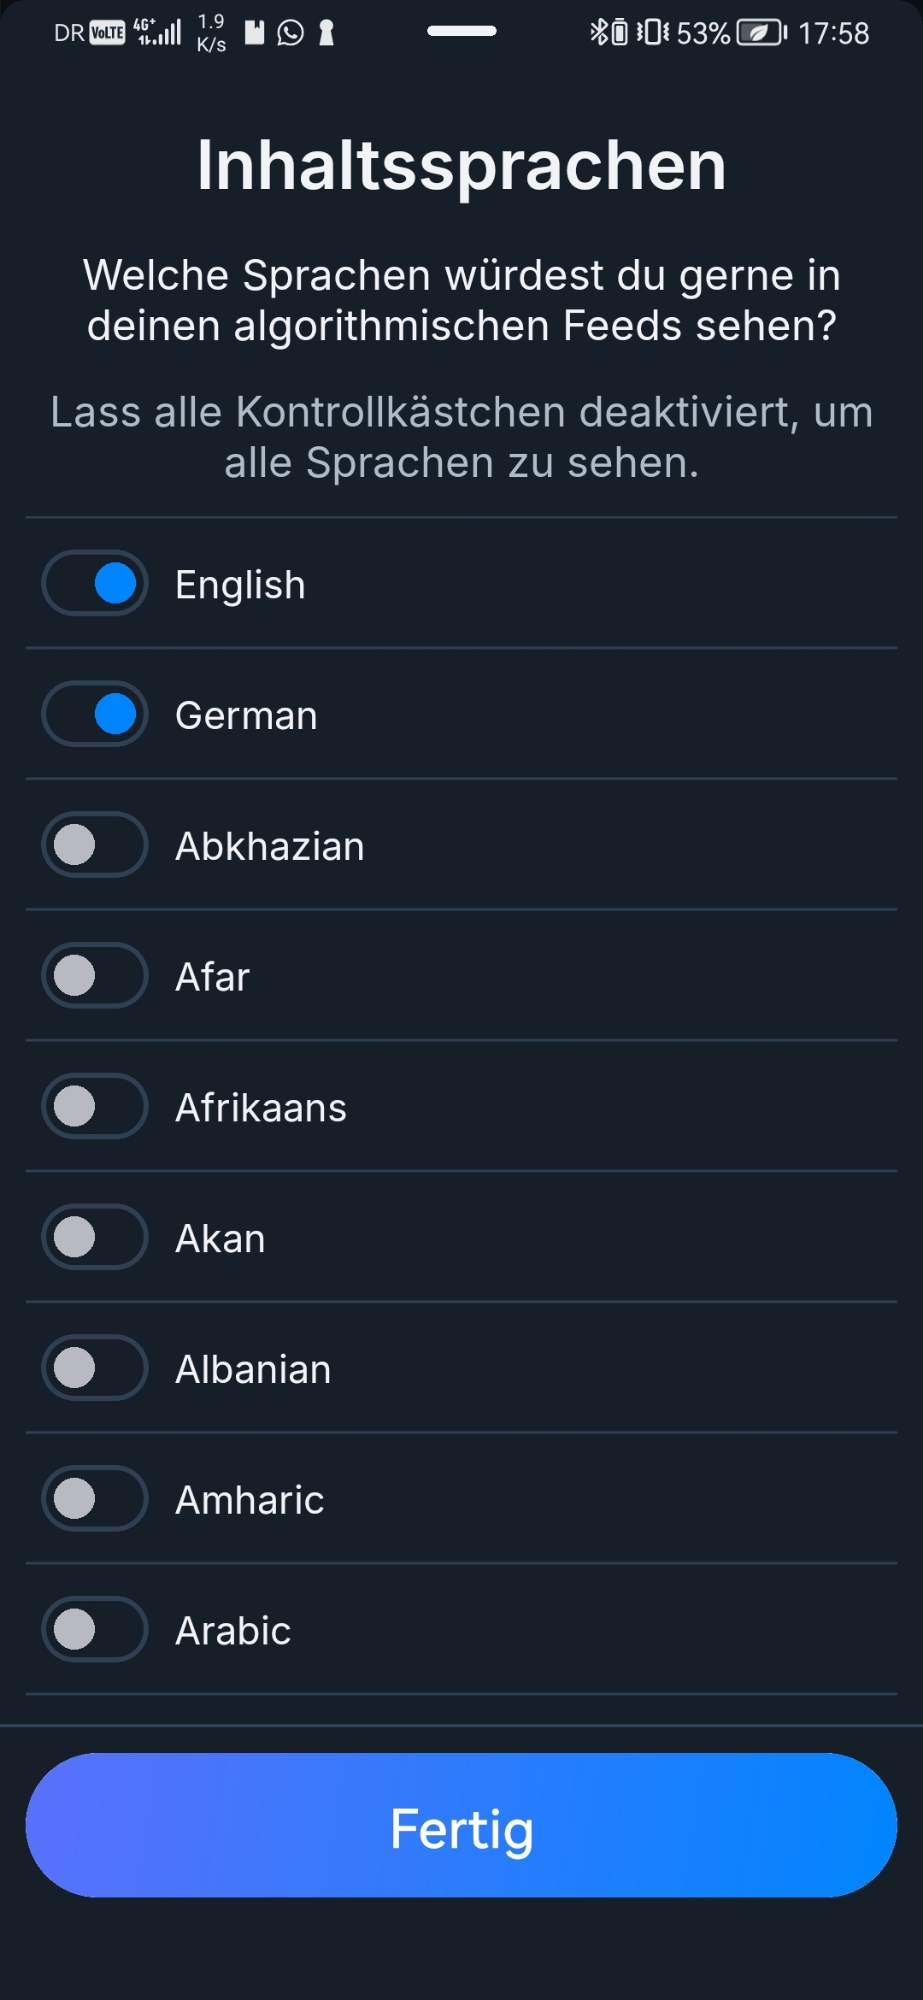Screen dimensions: 923x2000
Task: Toggle the Akan language switch
Action: tap(95, 1237)
